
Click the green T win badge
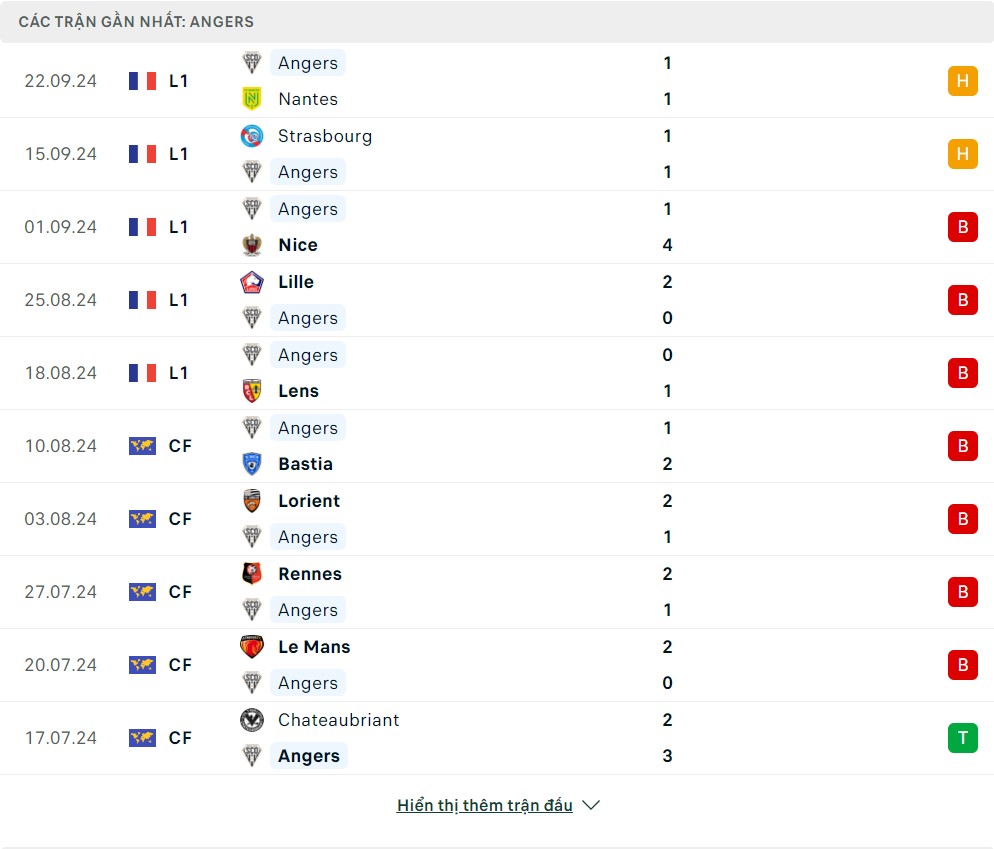coord(962,738)
